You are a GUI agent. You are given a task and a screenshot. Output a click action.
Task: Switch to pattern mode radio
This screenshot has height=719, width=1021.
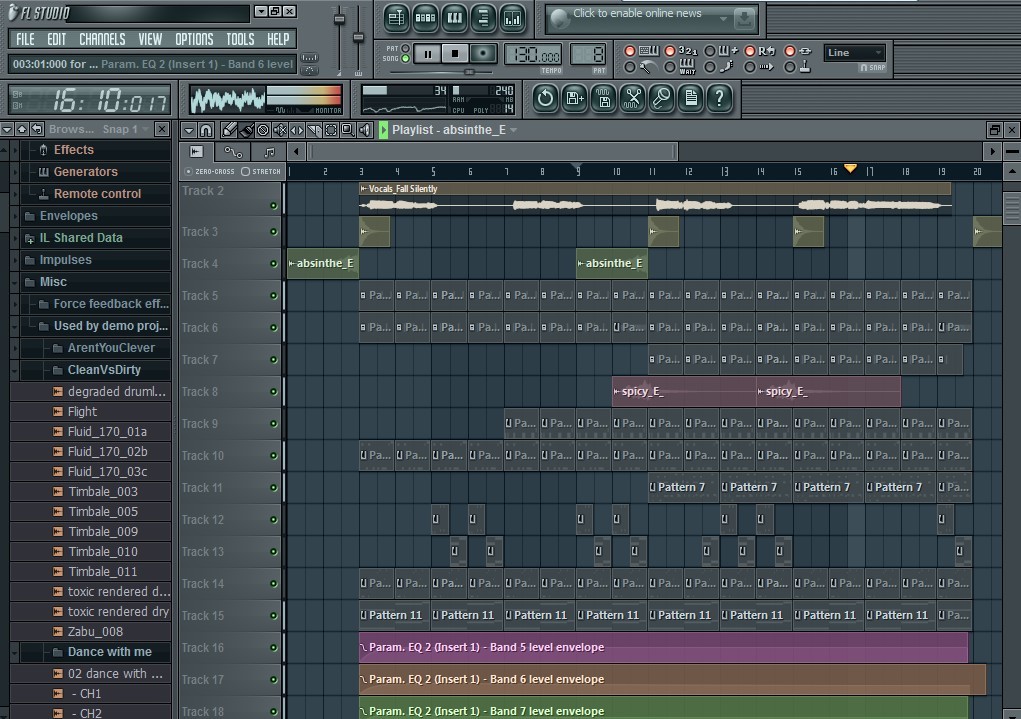[406, 49]
